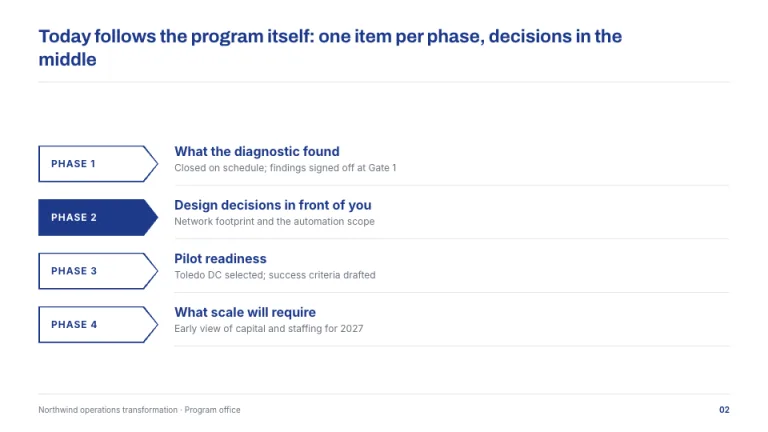The image size is (768, 432).
Task: Select 'What scale will require' heading
Action: click(245, 312)
